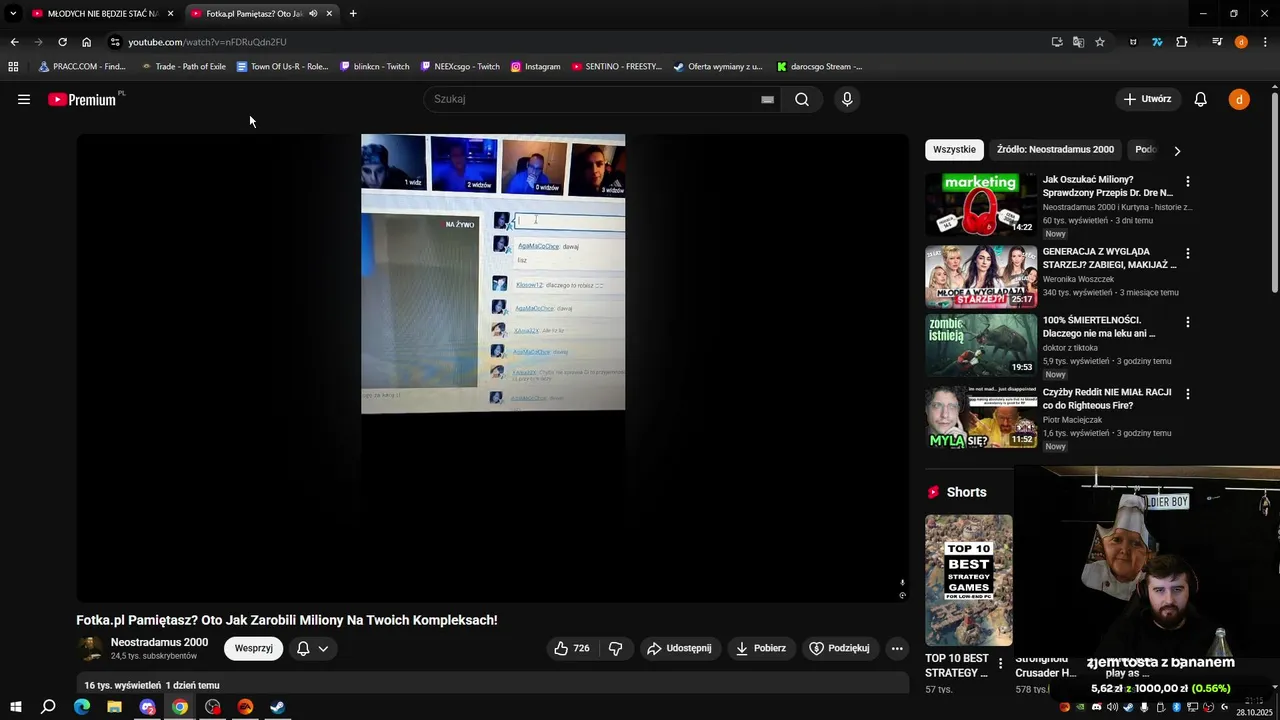Expand the notification settings chevron beside the bell
Viewport: 1280px width, 720px height.
coord(323,649)
